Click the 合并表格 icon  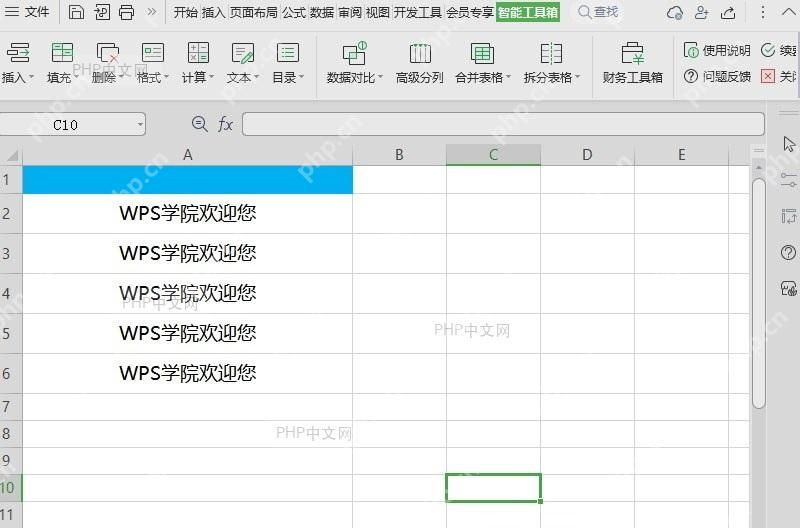point(482,53)
